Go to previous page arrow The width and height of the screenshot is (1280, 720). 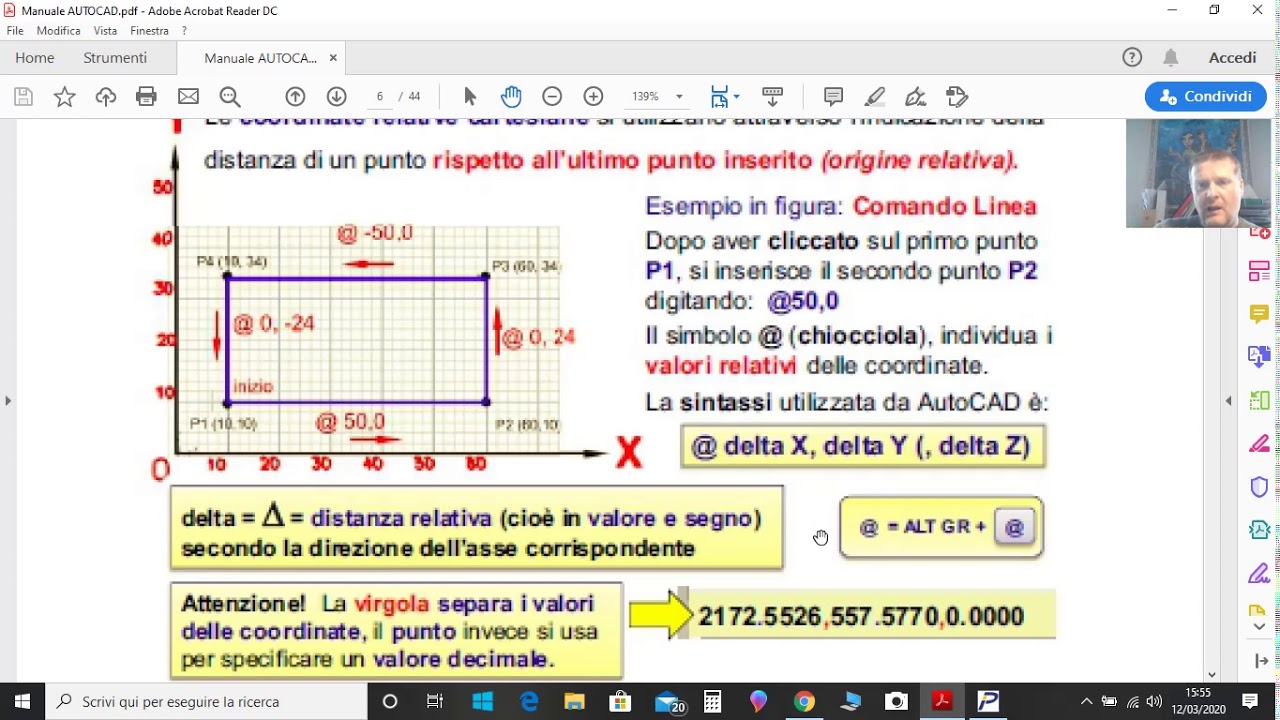coord(295,97)
